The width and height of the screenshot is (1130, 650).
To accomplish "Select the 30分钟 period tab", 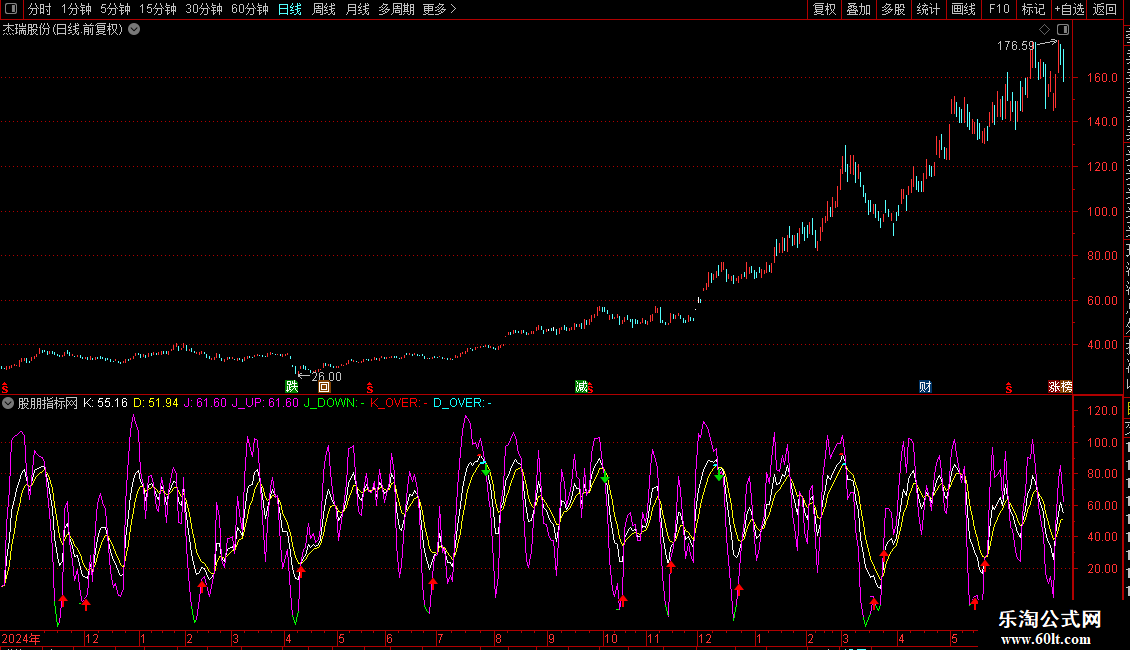I will pos(204,9).
